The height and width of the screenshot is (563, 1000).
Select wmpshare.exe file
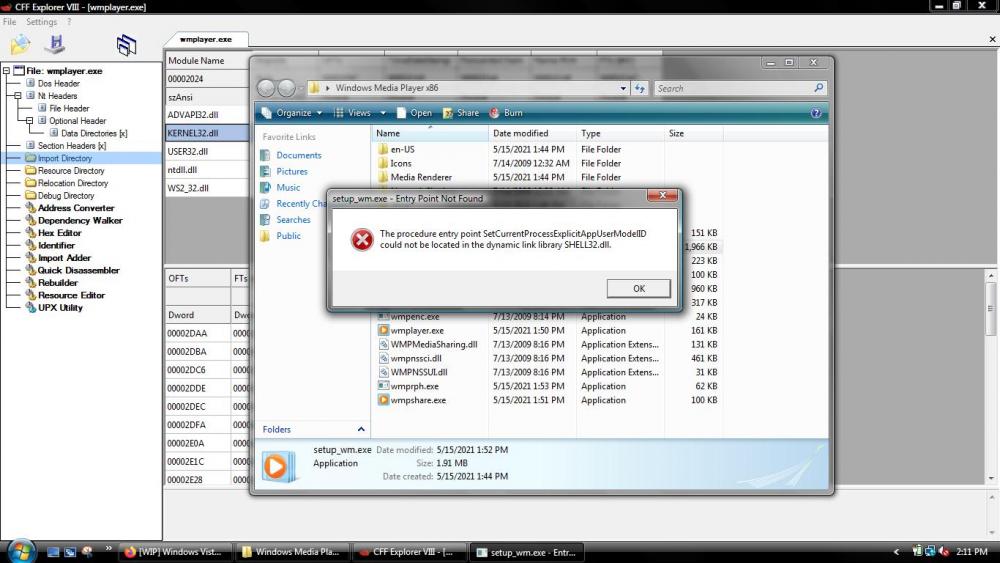[x=418, y=400]
